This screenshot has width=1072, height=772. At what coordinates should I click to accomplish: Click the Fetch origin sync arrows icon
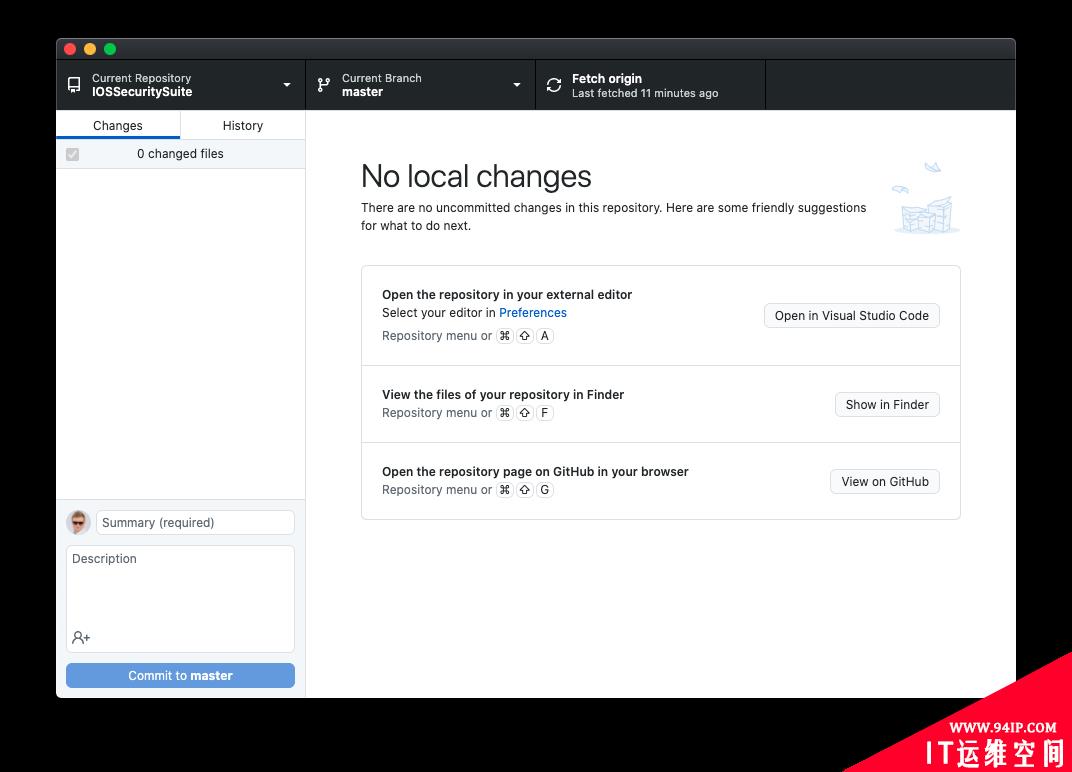[x=554, y=85]
